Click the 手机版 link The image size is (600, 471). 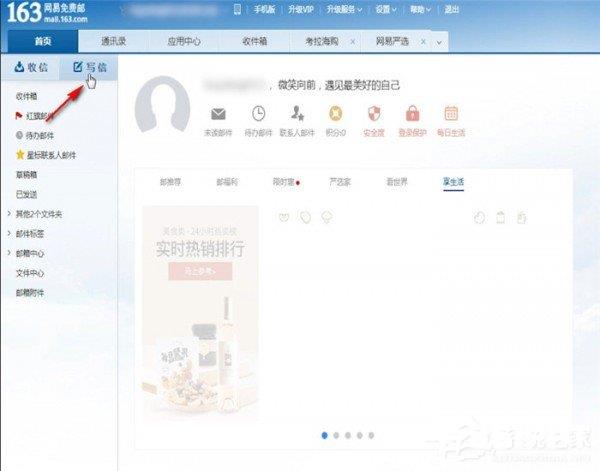[264, 10]
